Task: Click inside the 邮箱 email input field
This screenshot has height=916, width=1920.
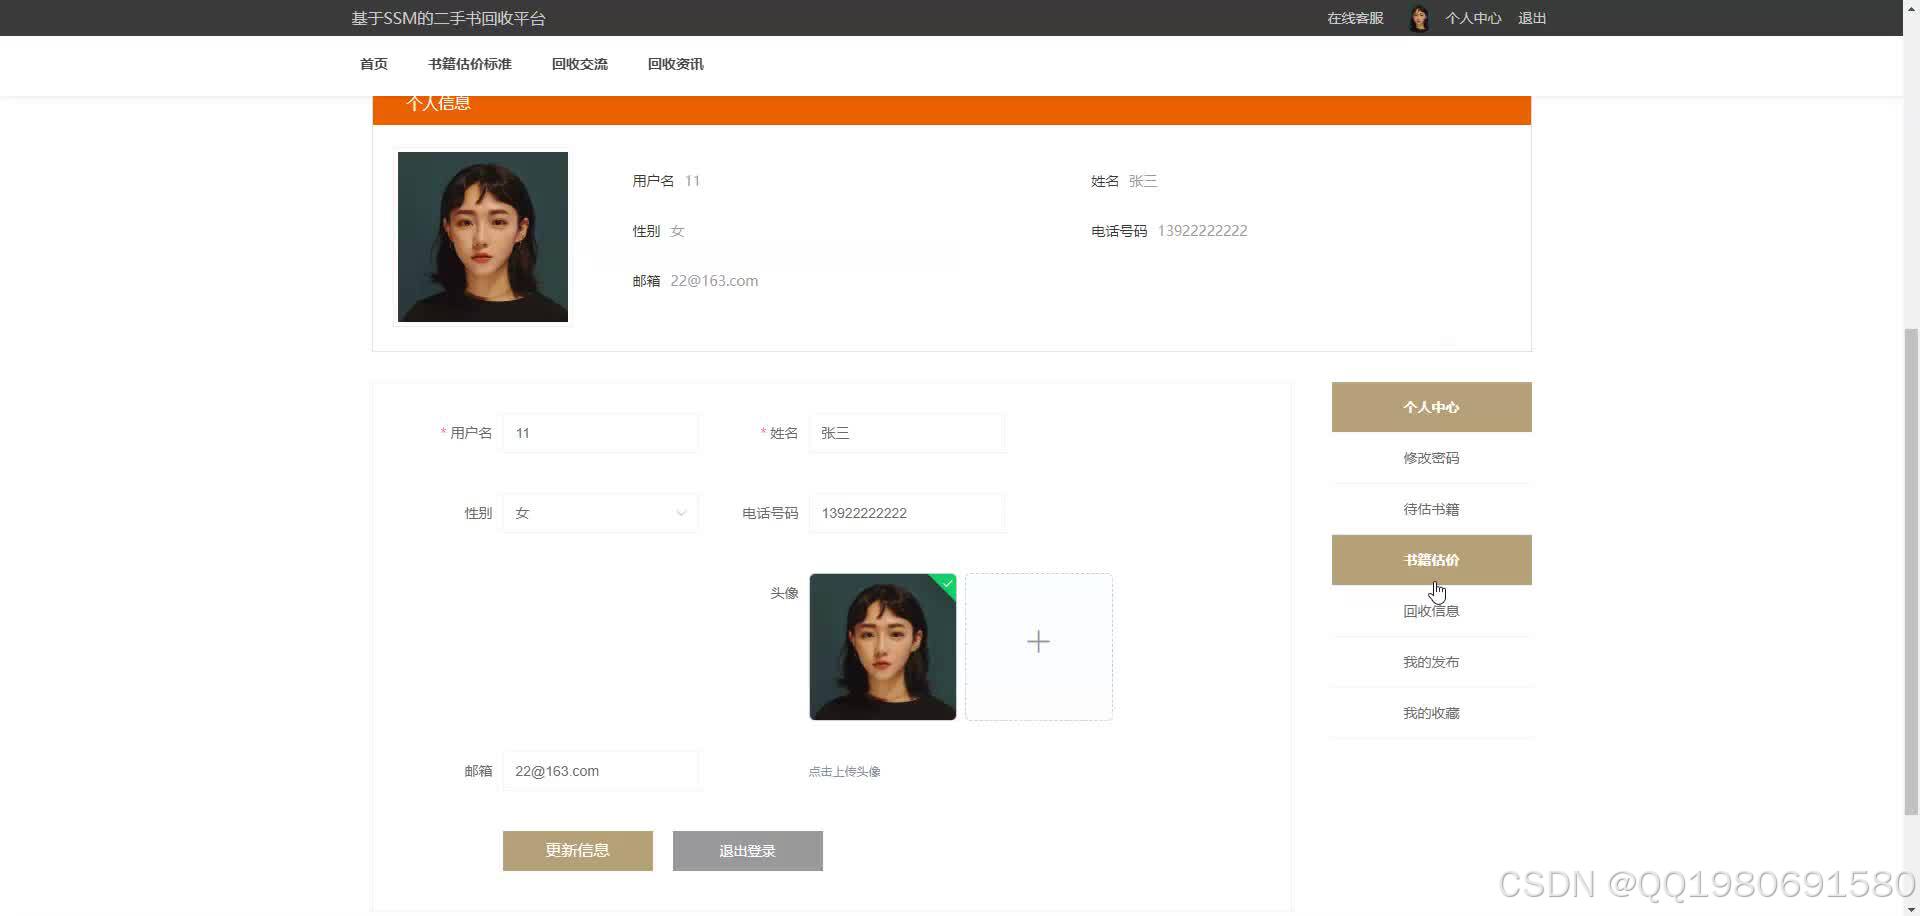Action: click(600, 770)
